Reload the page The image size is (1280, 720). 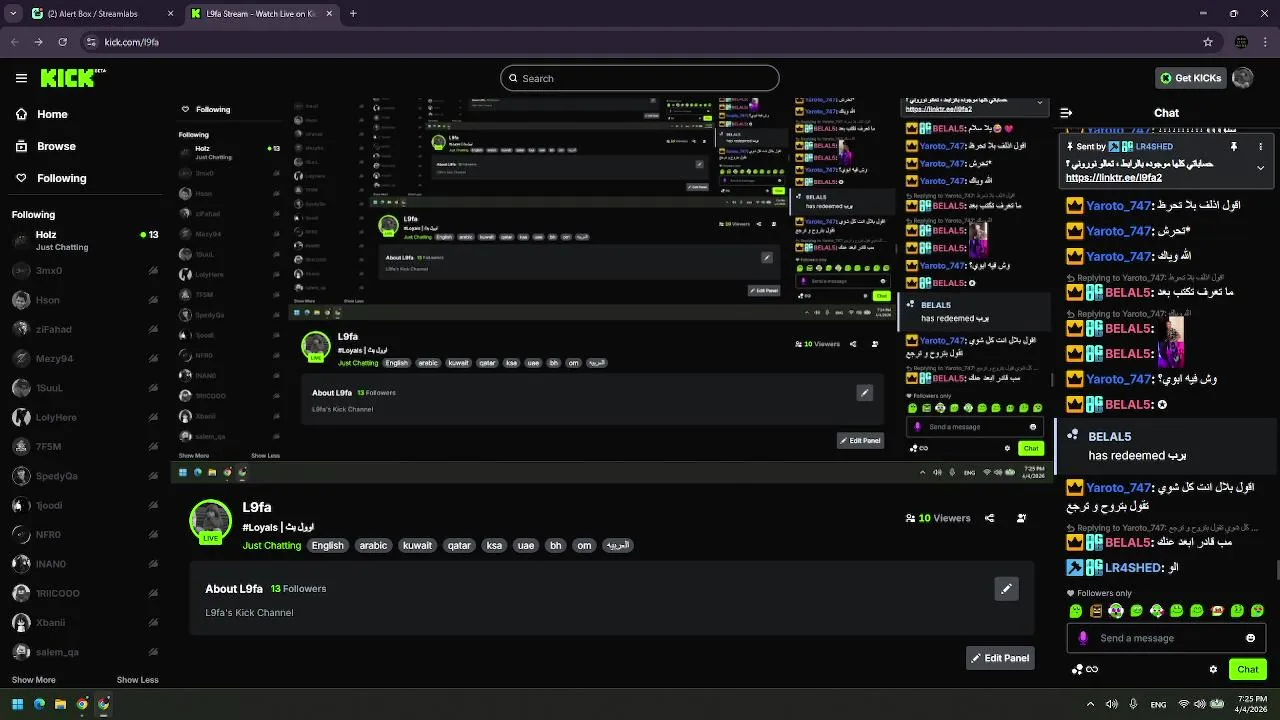point(63,42)
